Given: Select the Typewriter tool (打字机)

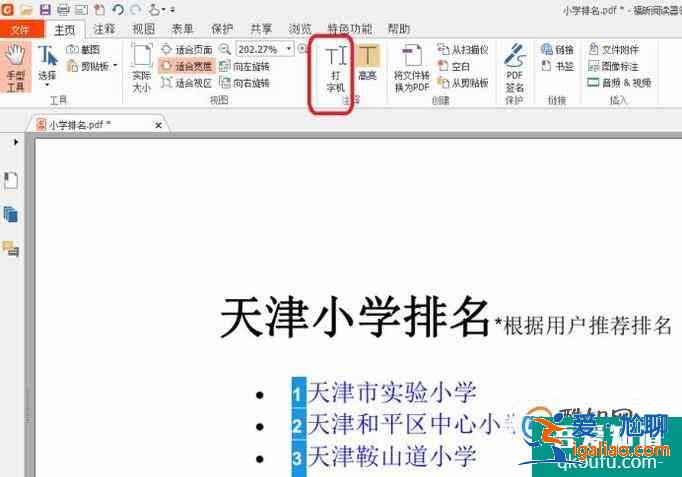Looking at the screenshot, I should [335, 69].
